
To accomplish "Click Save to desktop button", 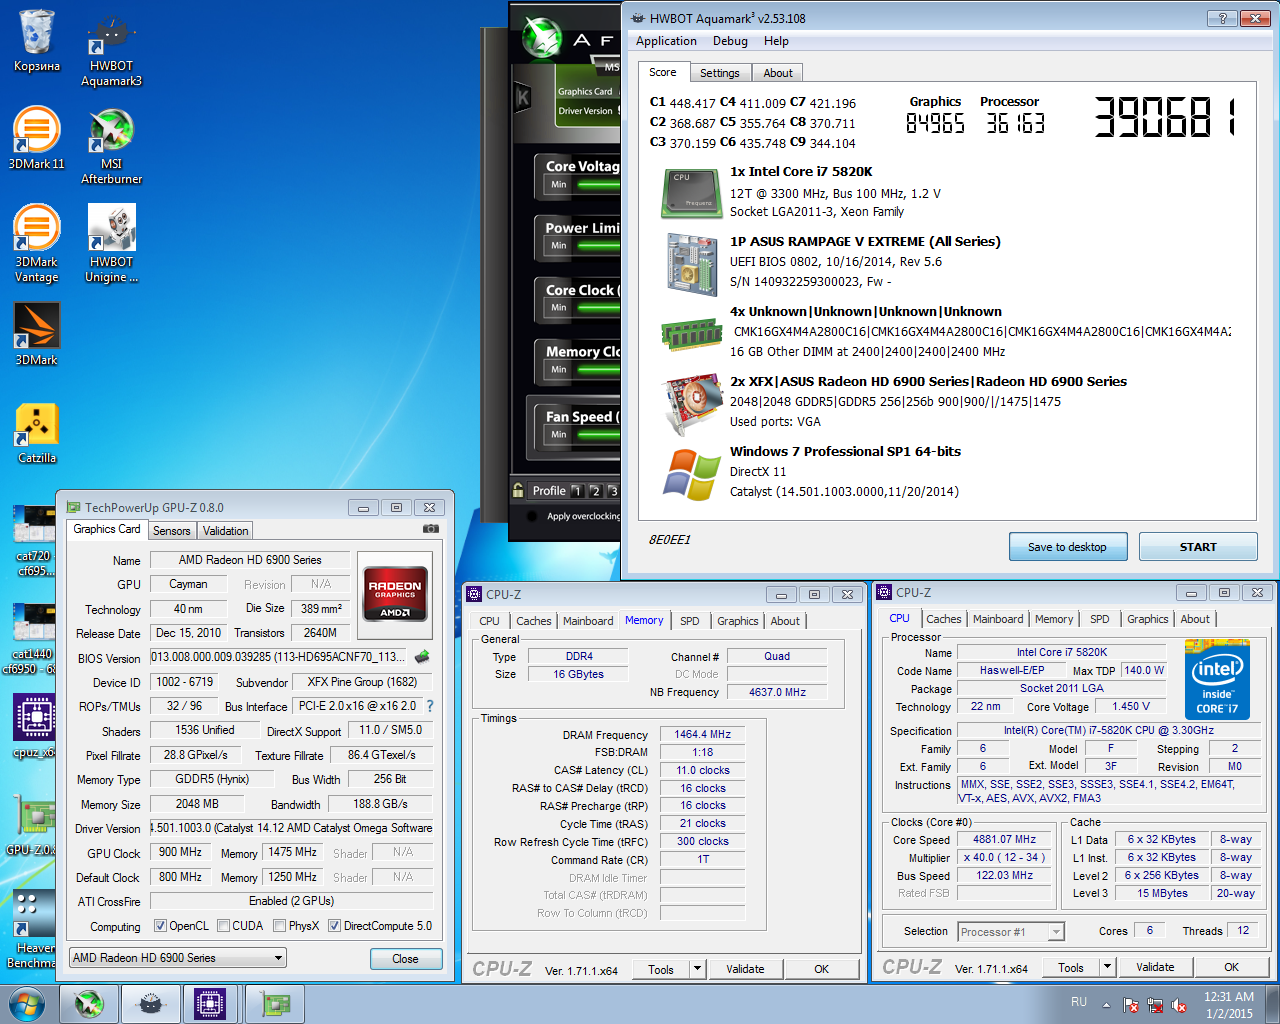I will (x=1067, y=547).
